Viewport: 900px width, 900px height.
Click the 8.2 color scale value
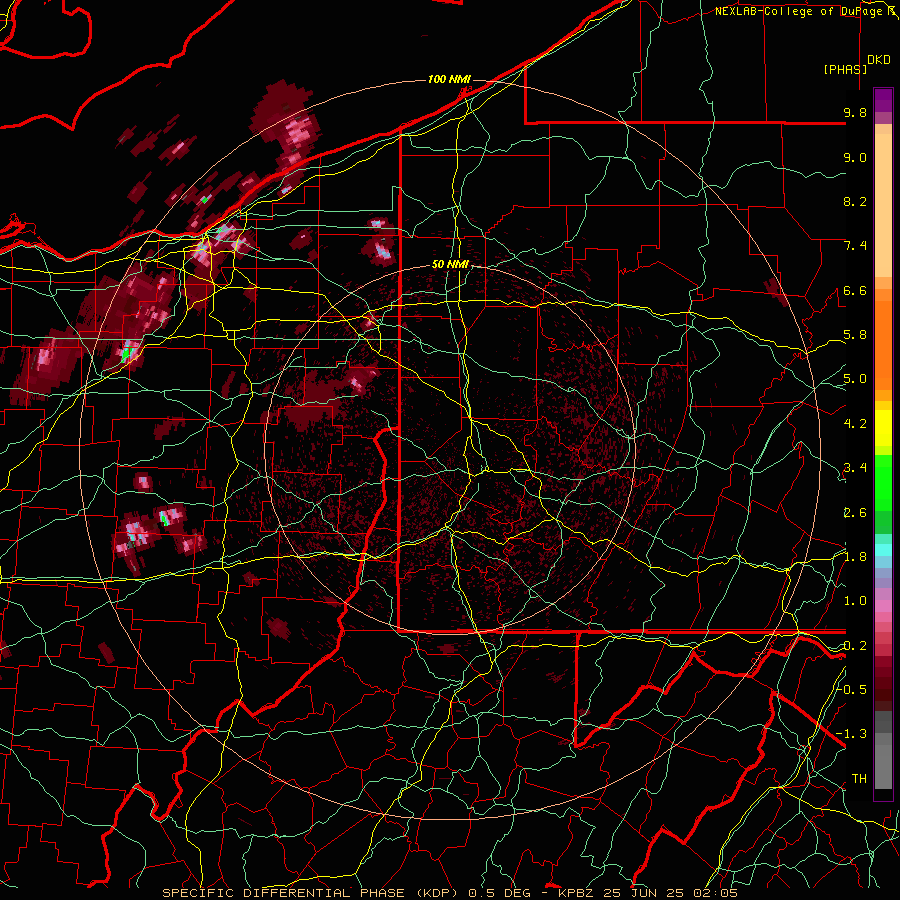coord(855,201)
